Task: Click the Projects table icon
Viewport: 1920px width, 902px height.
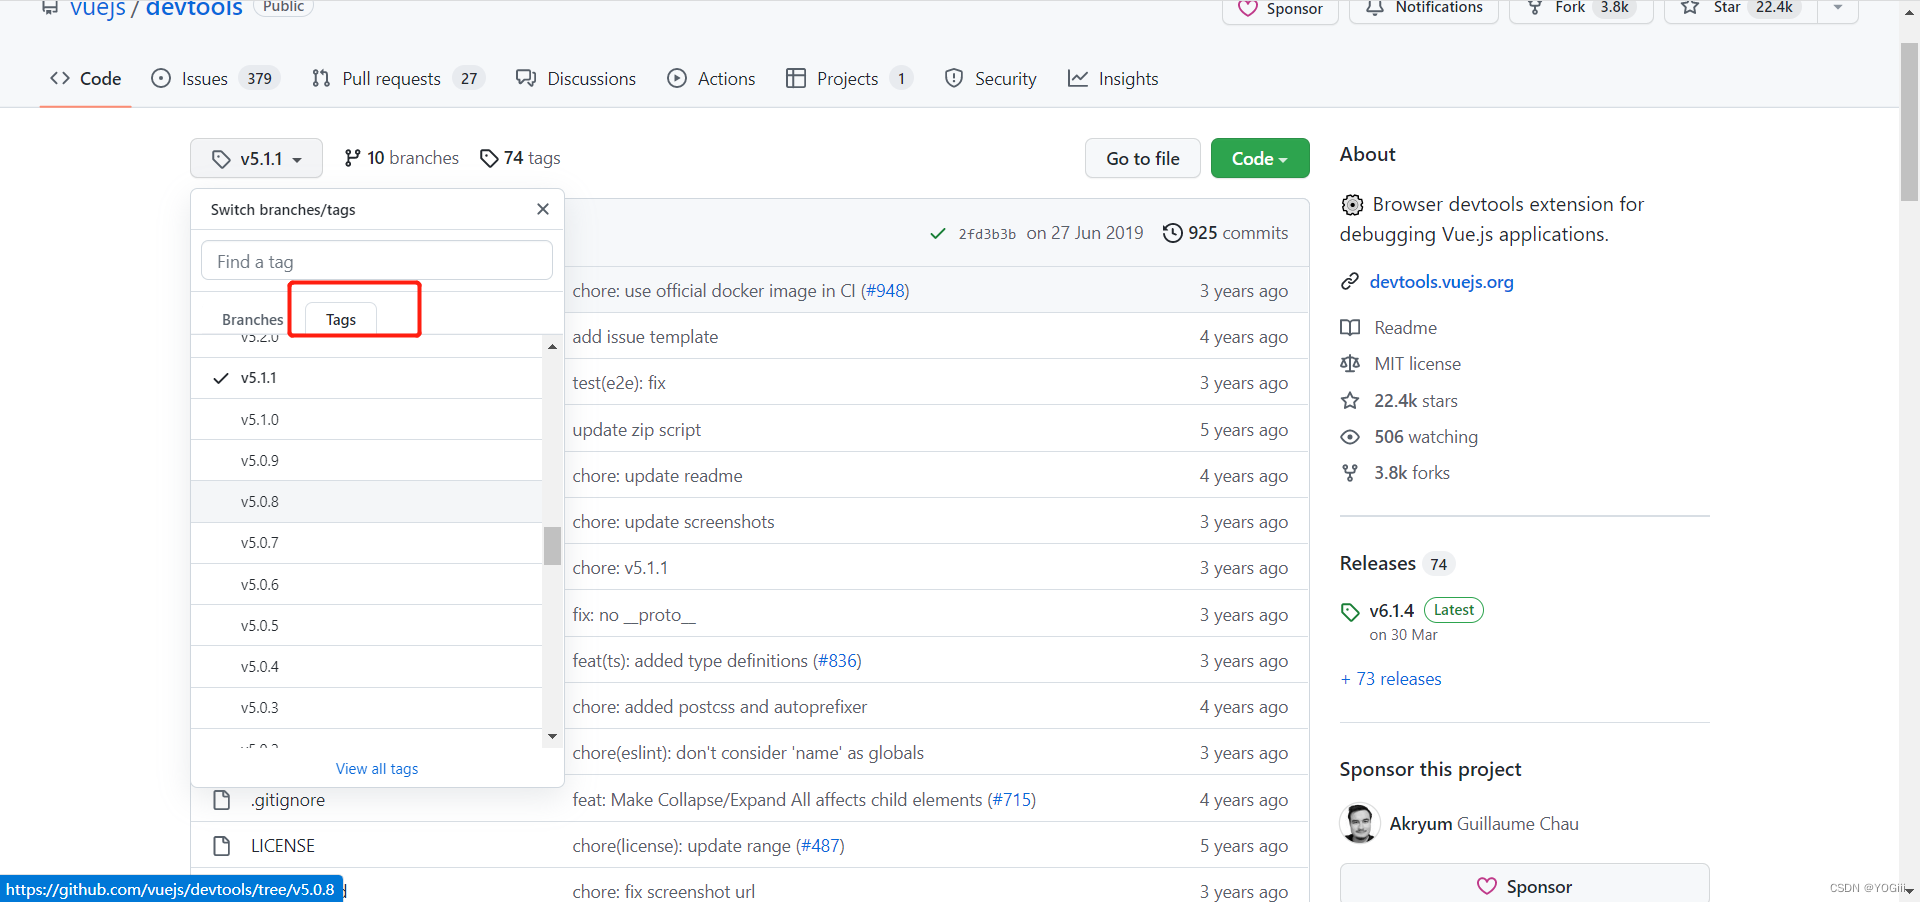Action: coord(796,78)
